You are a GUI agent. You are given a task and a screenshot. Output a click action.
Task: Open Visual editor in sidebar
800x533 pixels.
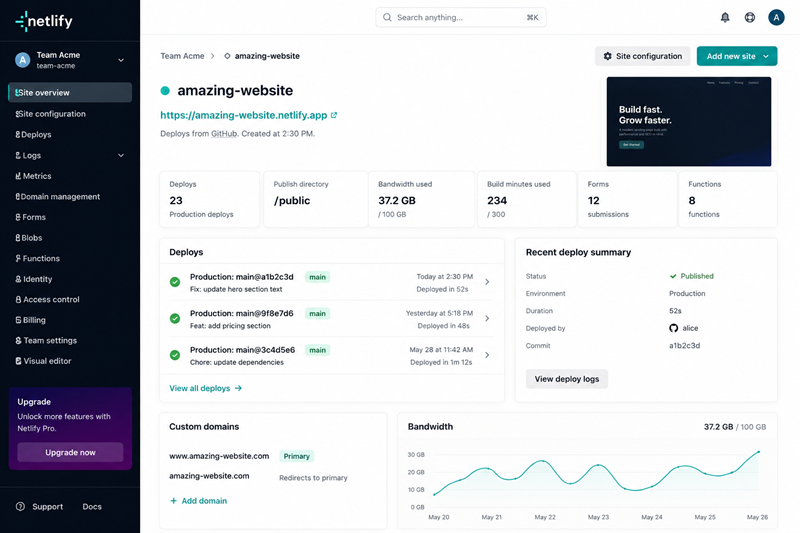pos(70,361)
